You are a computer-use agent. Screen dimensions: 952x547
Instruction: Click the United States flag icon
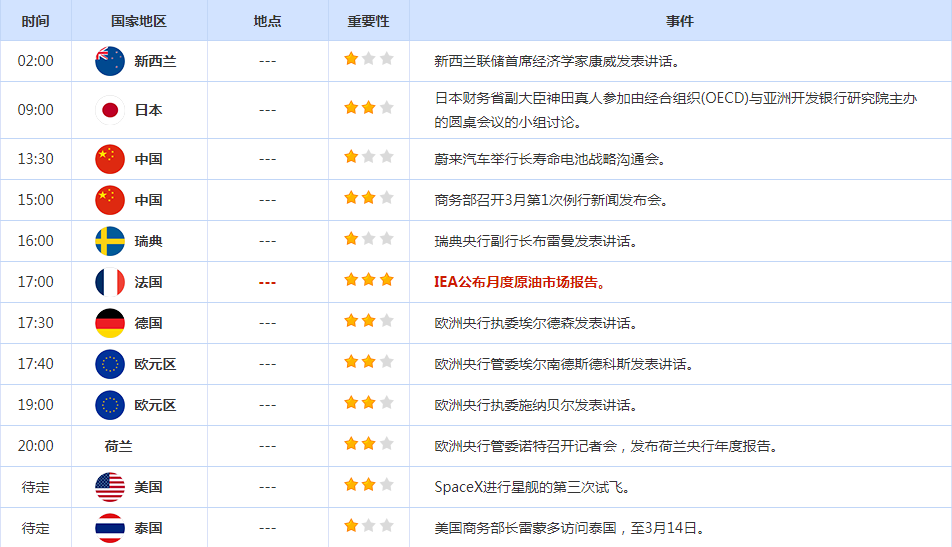(110, 487)
